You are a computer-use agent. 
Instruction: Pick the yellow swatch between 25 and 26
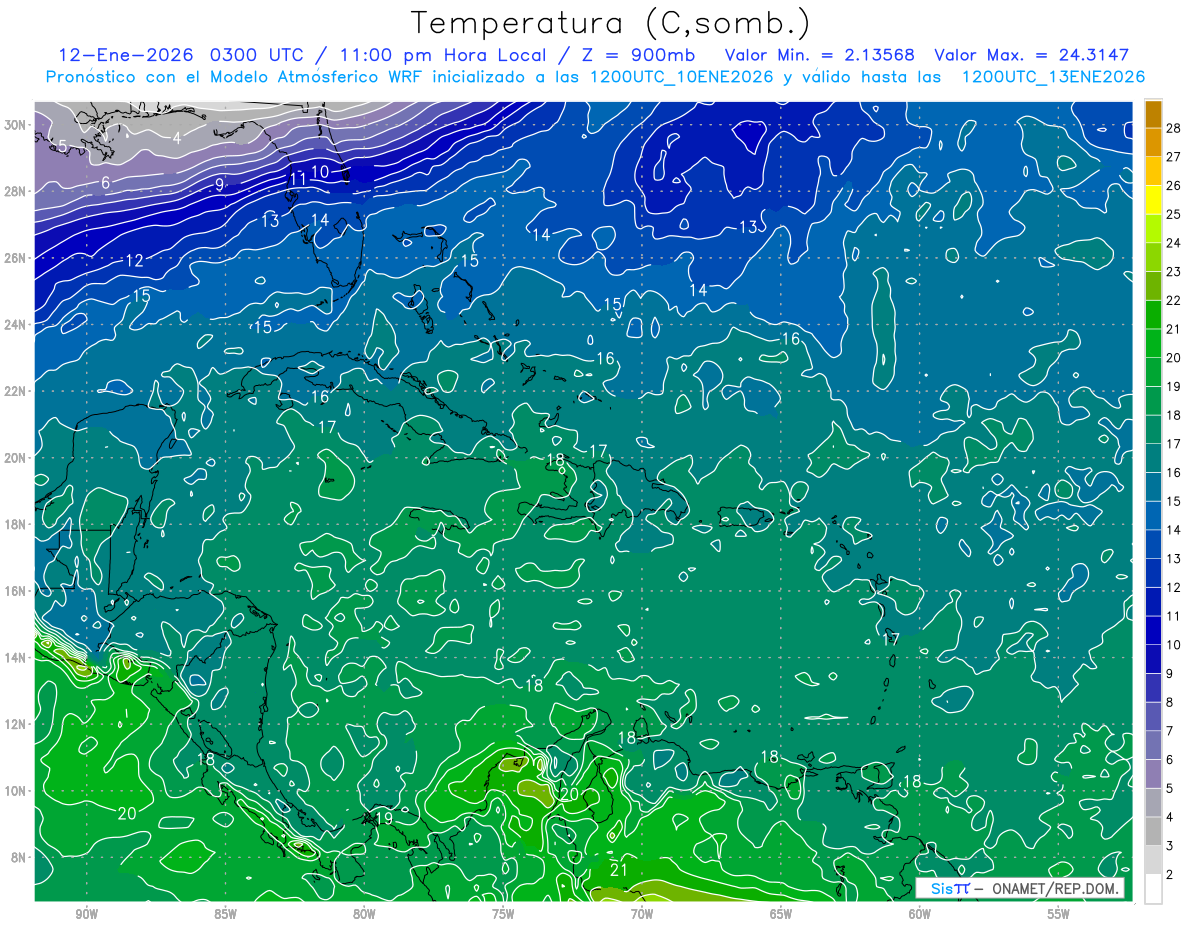tap(1153, 200)
